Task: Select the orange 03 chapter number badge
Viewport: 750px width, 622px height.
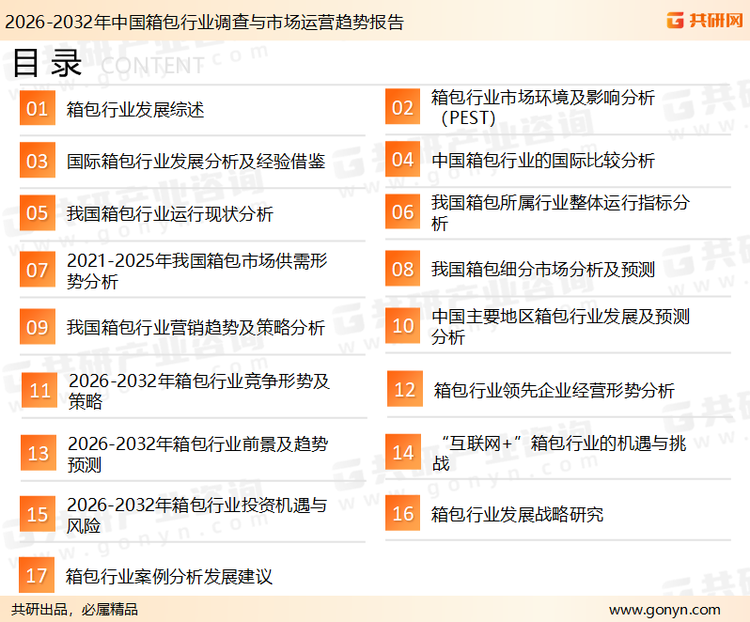Action: [37, 160]
